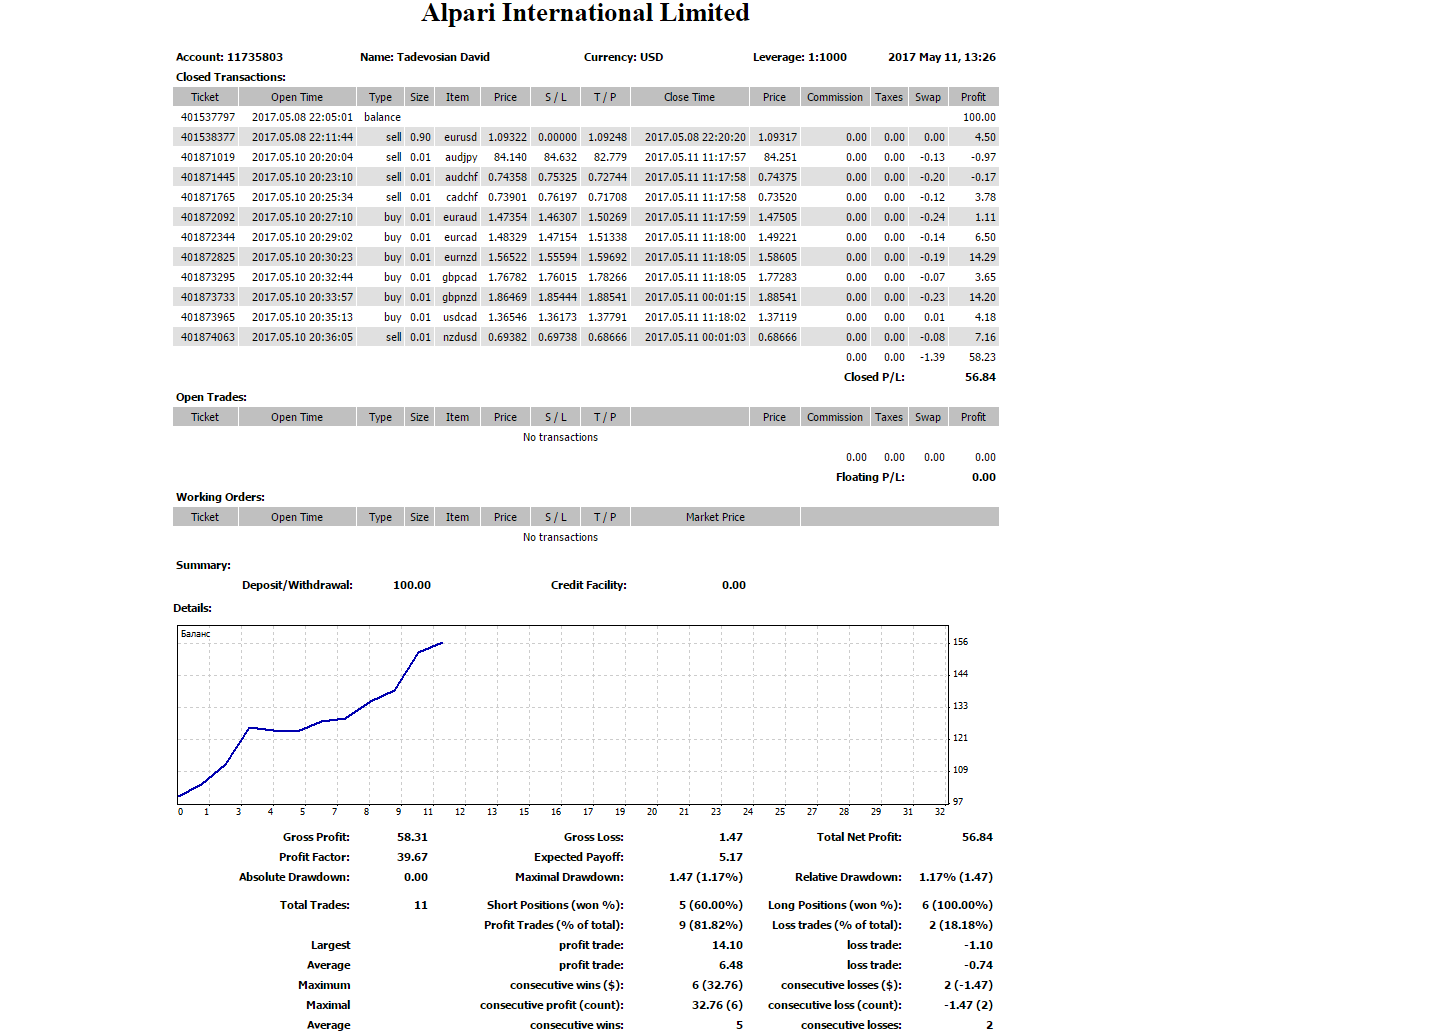
Task: Click ticket number 401872092
Action: pos(208,217)
